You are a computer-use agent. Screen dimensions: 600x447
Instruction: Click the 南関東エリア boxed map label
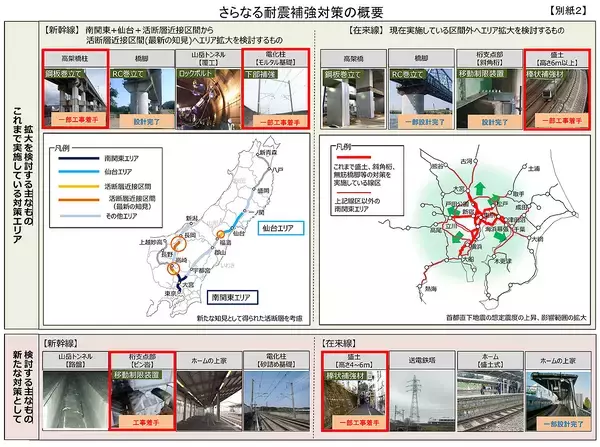[232, 297]
